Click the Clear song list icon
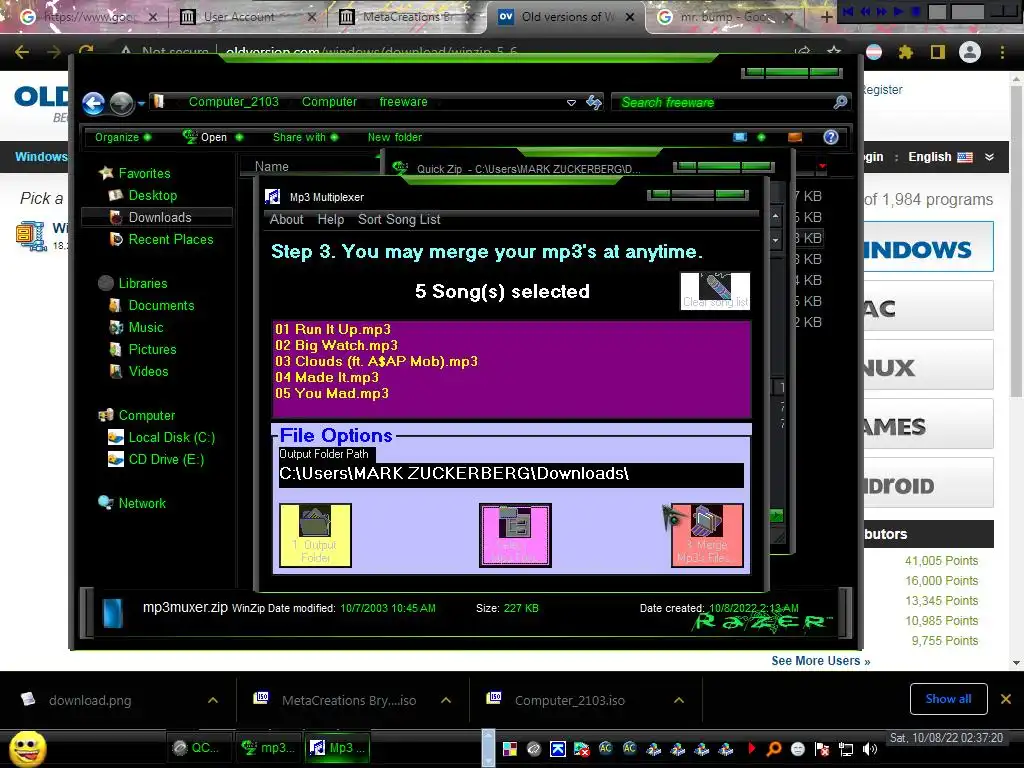This screenshot has width=1024, height=768. click(x=715, y=291)
